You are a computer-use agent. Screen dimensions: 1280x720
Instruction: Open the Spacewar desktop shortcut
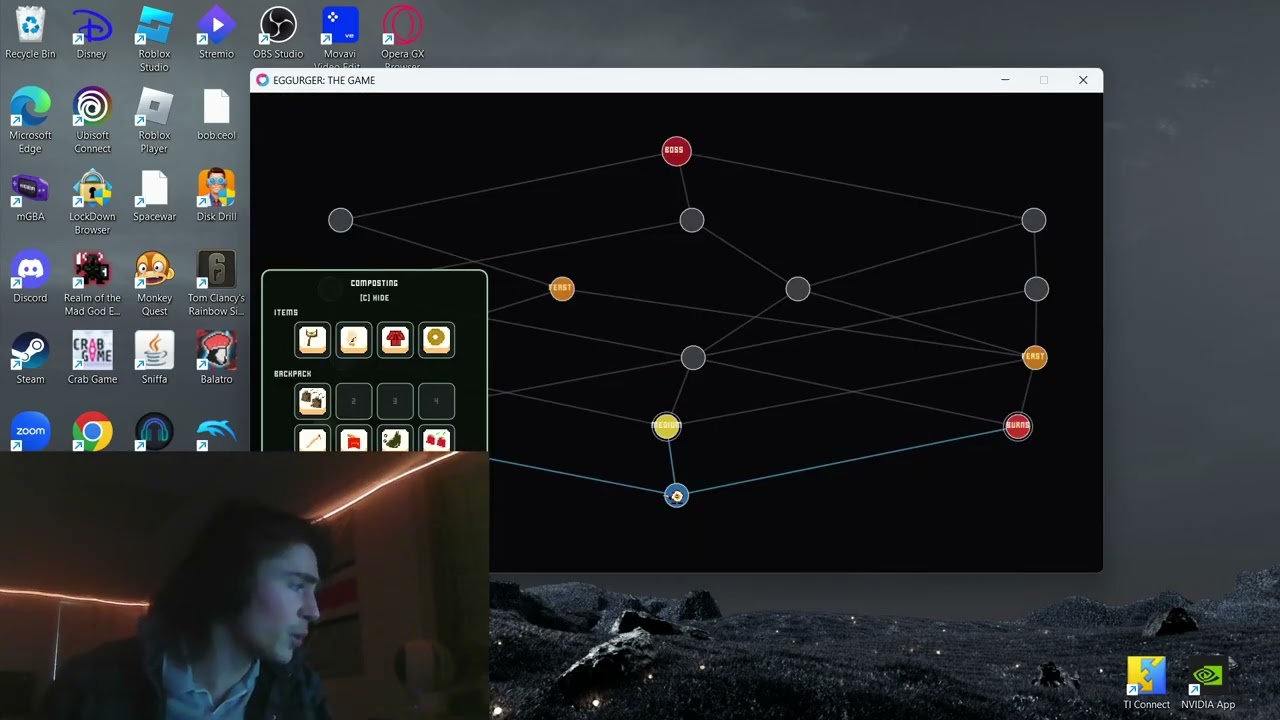pyautogui.click(x=154, y=196)
